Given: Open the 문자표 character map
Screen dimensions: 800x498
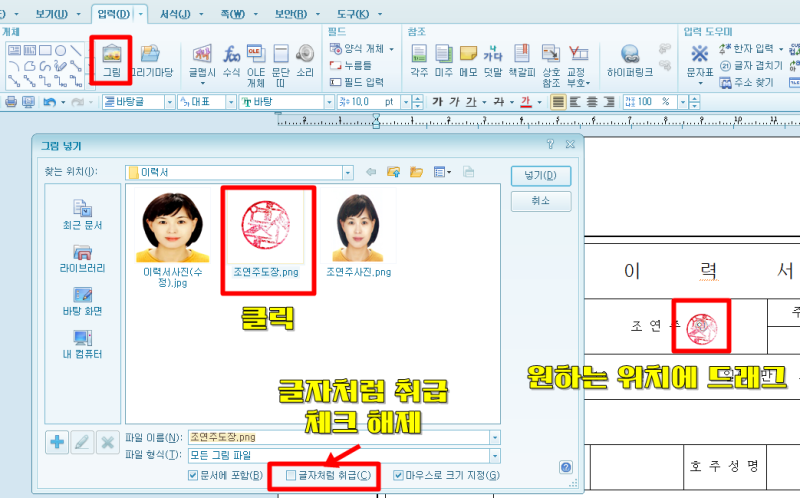Looking at the screenshot, I should point(699,62).
